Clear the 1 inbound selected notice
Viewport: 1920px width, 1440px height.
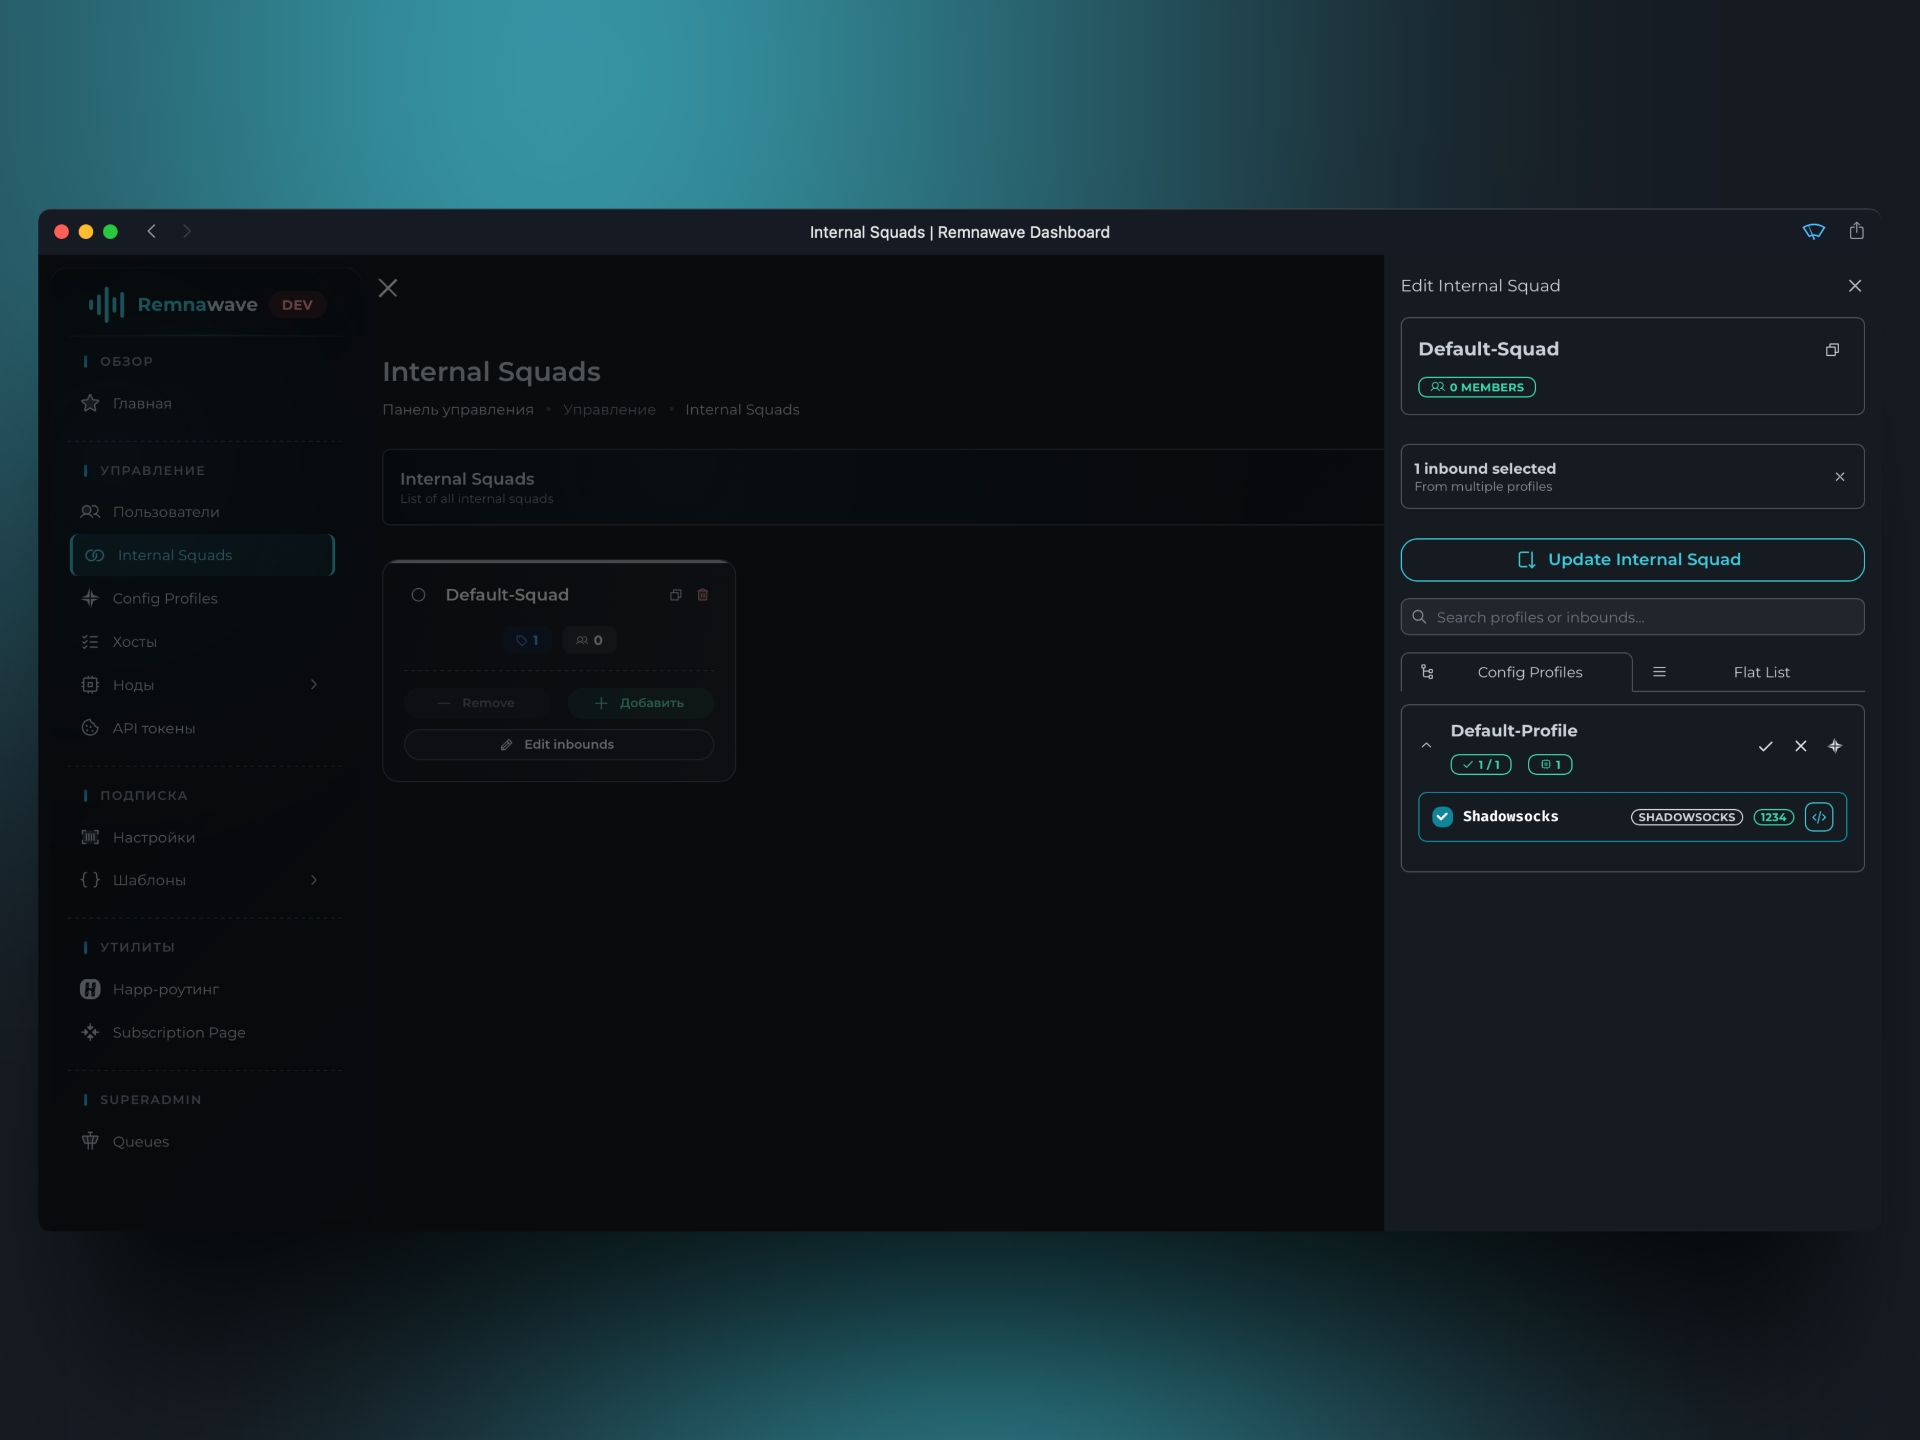(1839, 477)
